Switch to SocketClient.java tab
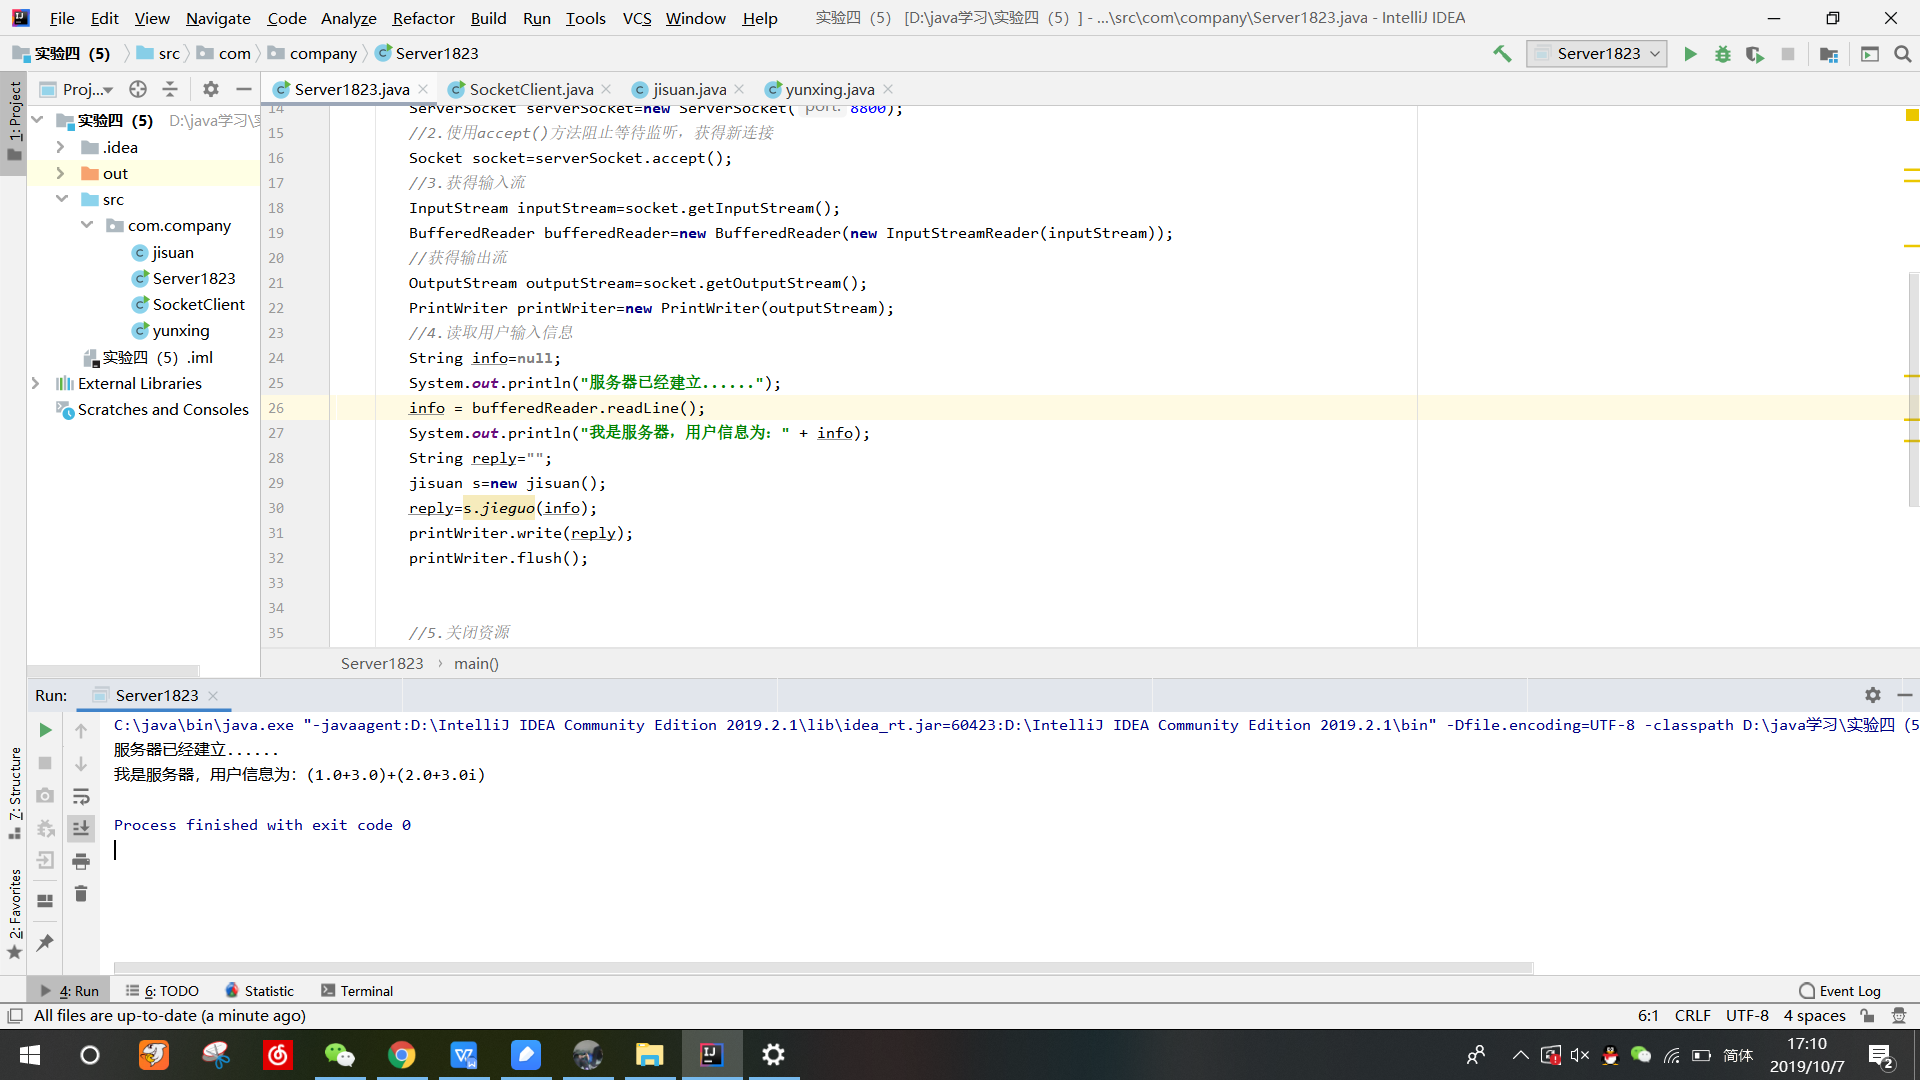 (x=530, y=89)
